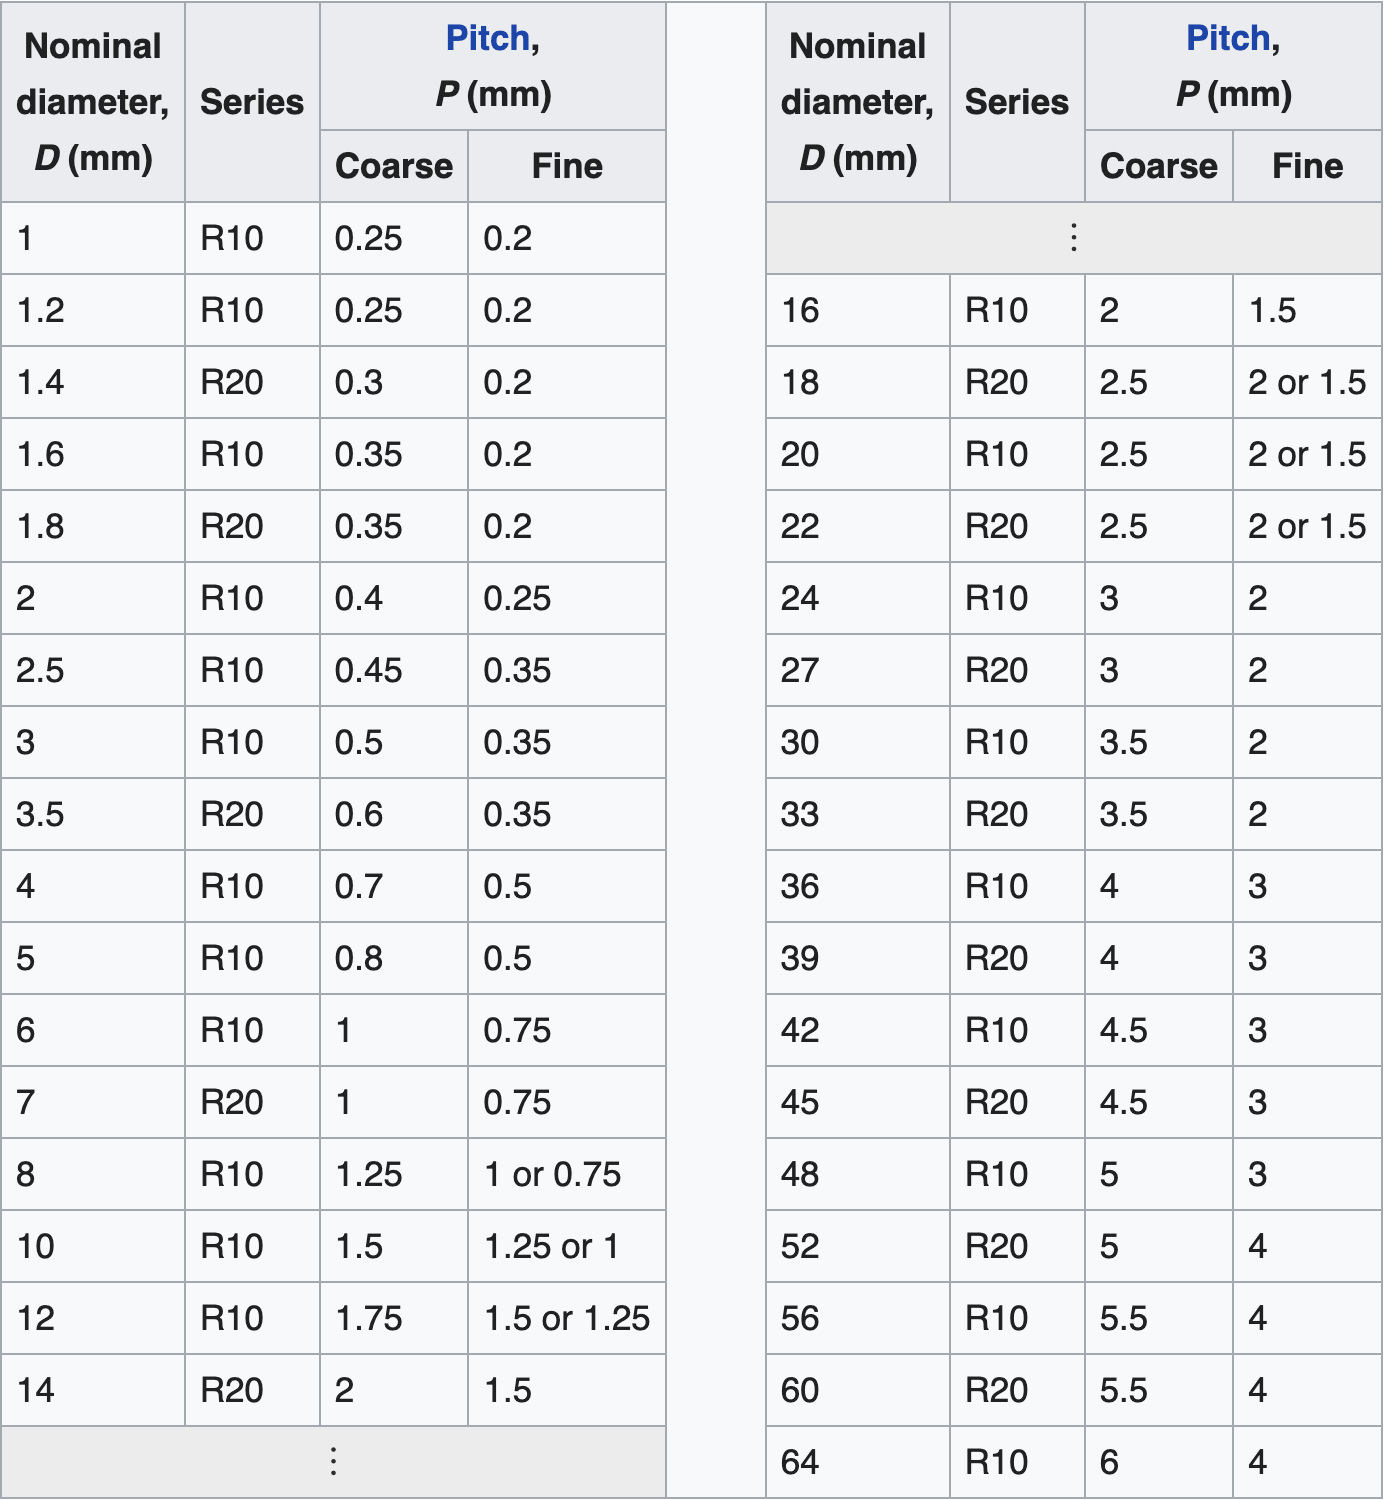Select the R20 series cell for diameter 14

point(232,1390)
